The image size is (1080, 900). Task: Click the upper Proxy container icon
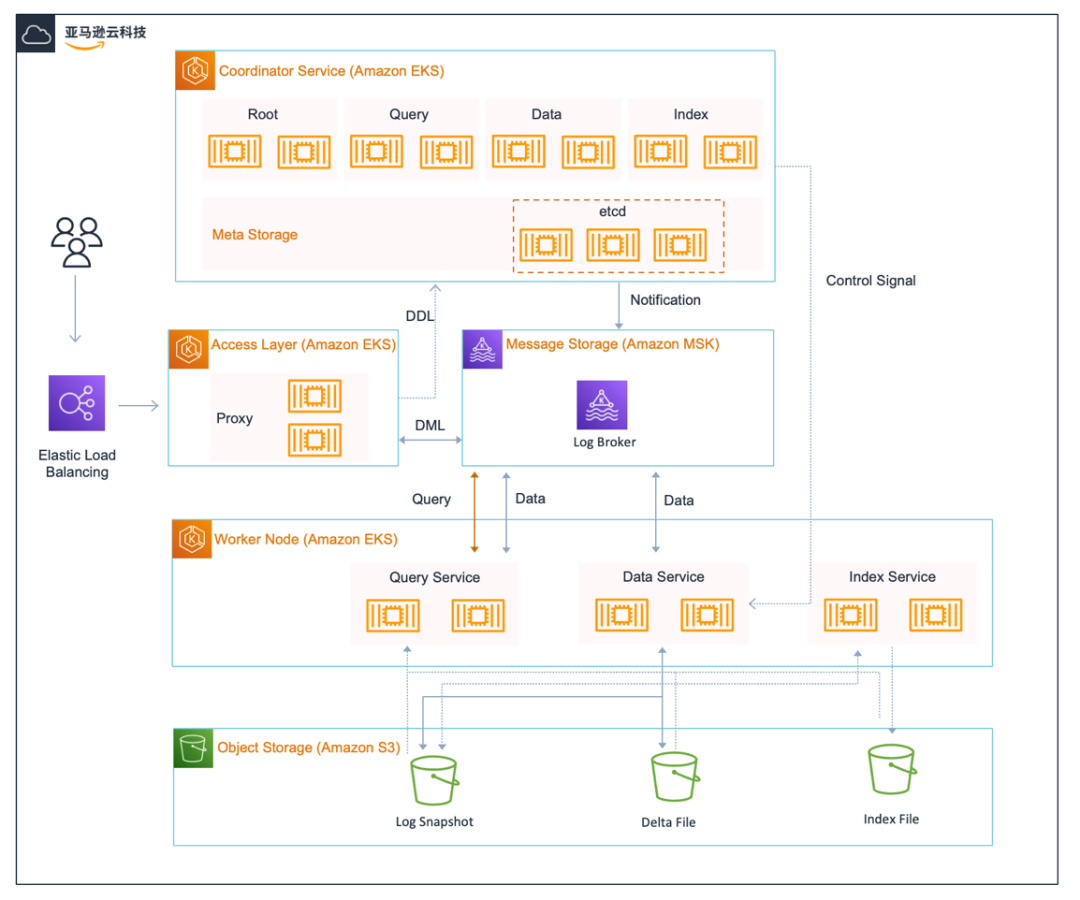click(x=315, y=396)
